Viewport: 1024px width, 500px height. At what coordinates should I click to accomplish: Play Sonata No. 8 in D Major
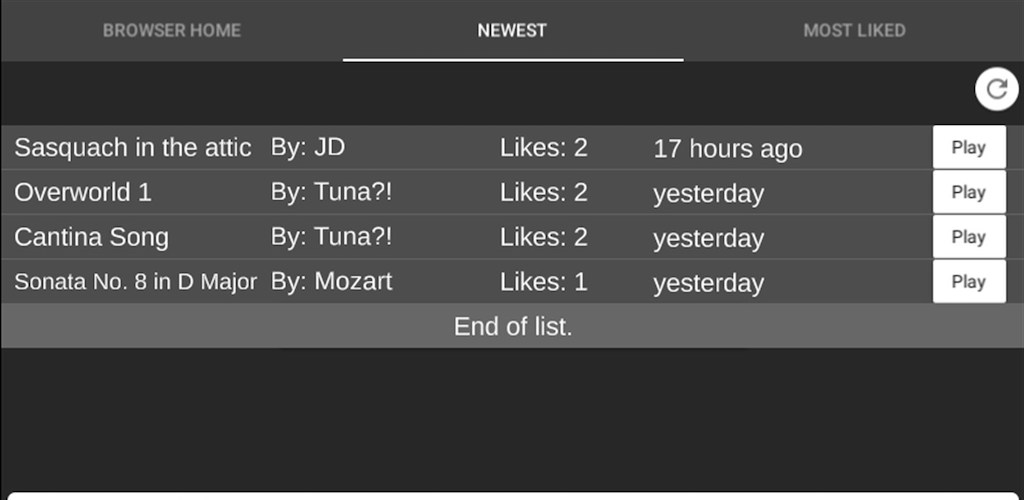coord(968,282)
